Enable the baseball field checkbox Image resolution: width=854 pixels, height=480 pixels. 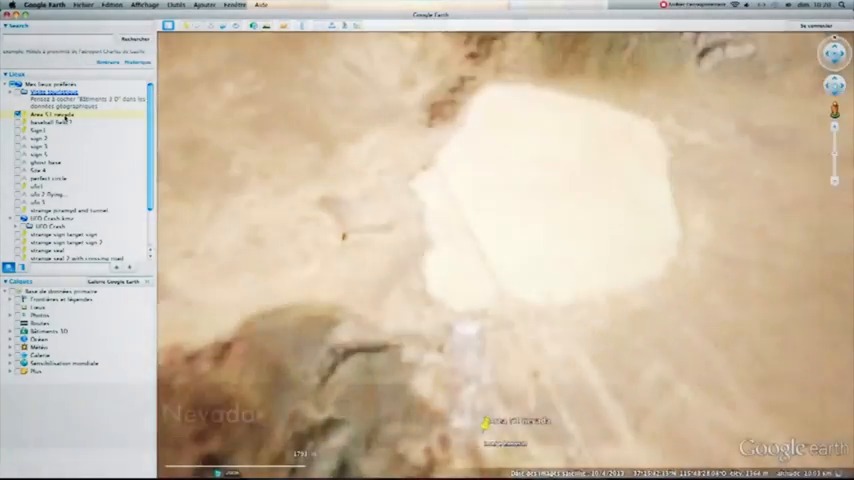tap(17, 122)
